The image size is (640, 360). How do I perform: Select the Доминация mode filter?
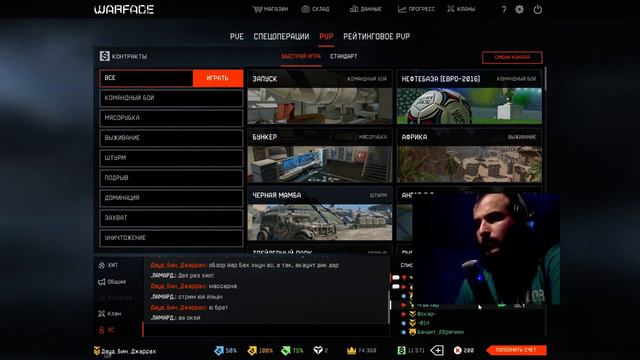[171, 198]
